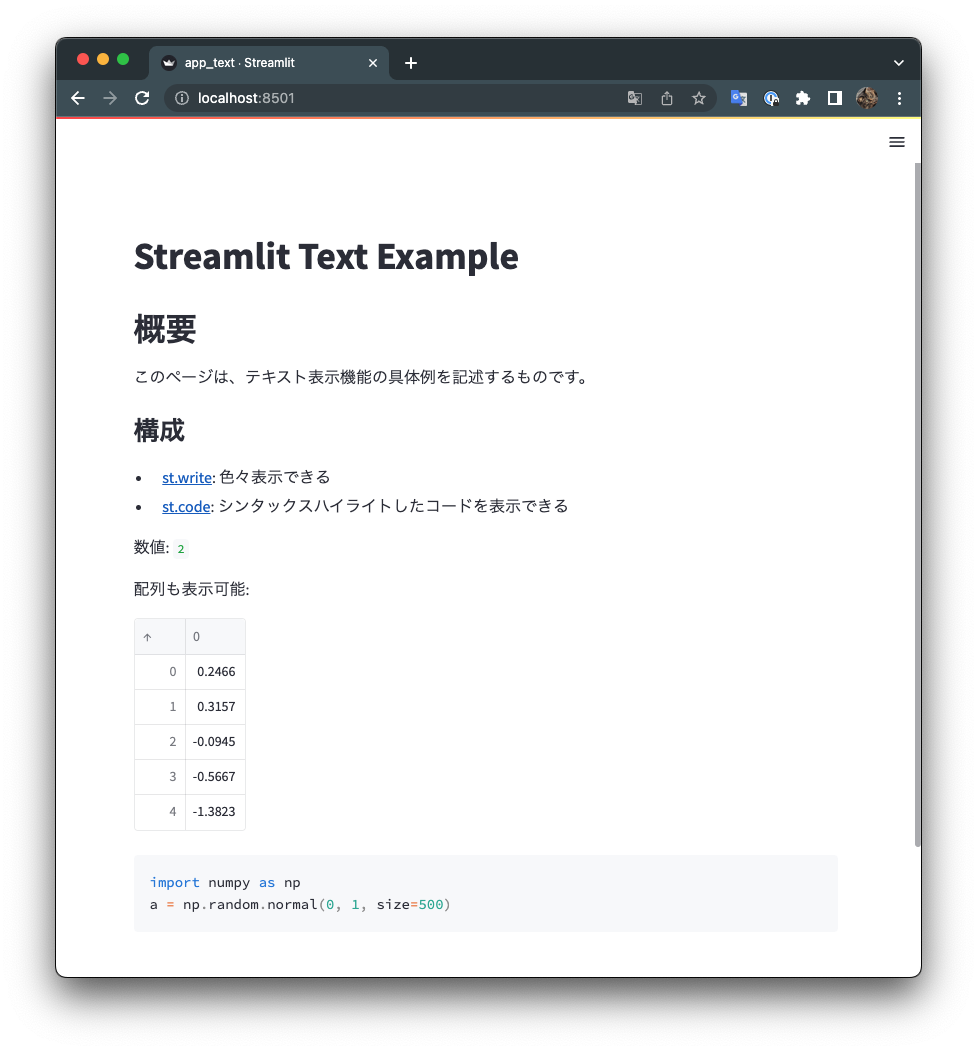
Task: Click the share icon in the address bar
Action: (667, 98)
